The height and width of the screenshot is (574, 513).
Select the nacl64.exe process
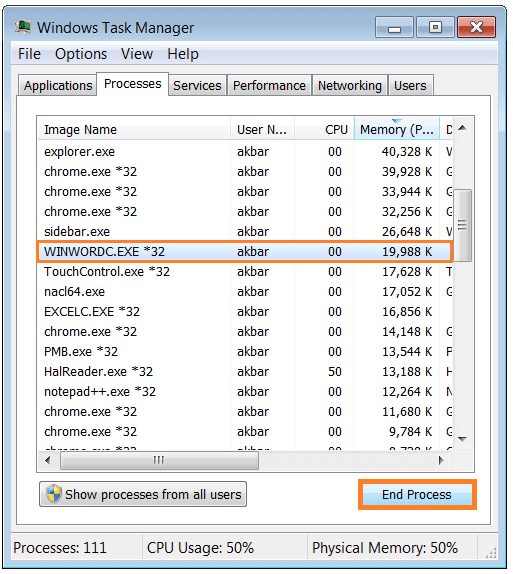[245, 291]
